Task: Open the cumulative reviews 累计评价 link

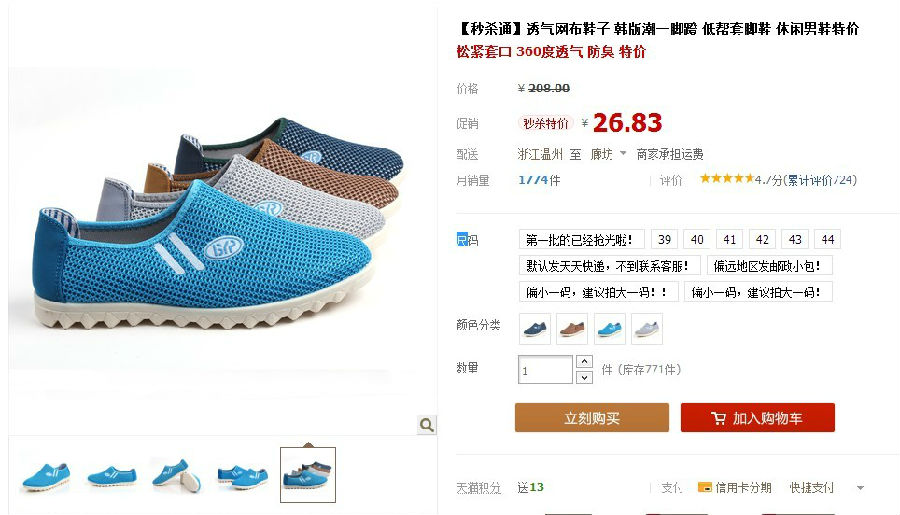Action: 821,180
